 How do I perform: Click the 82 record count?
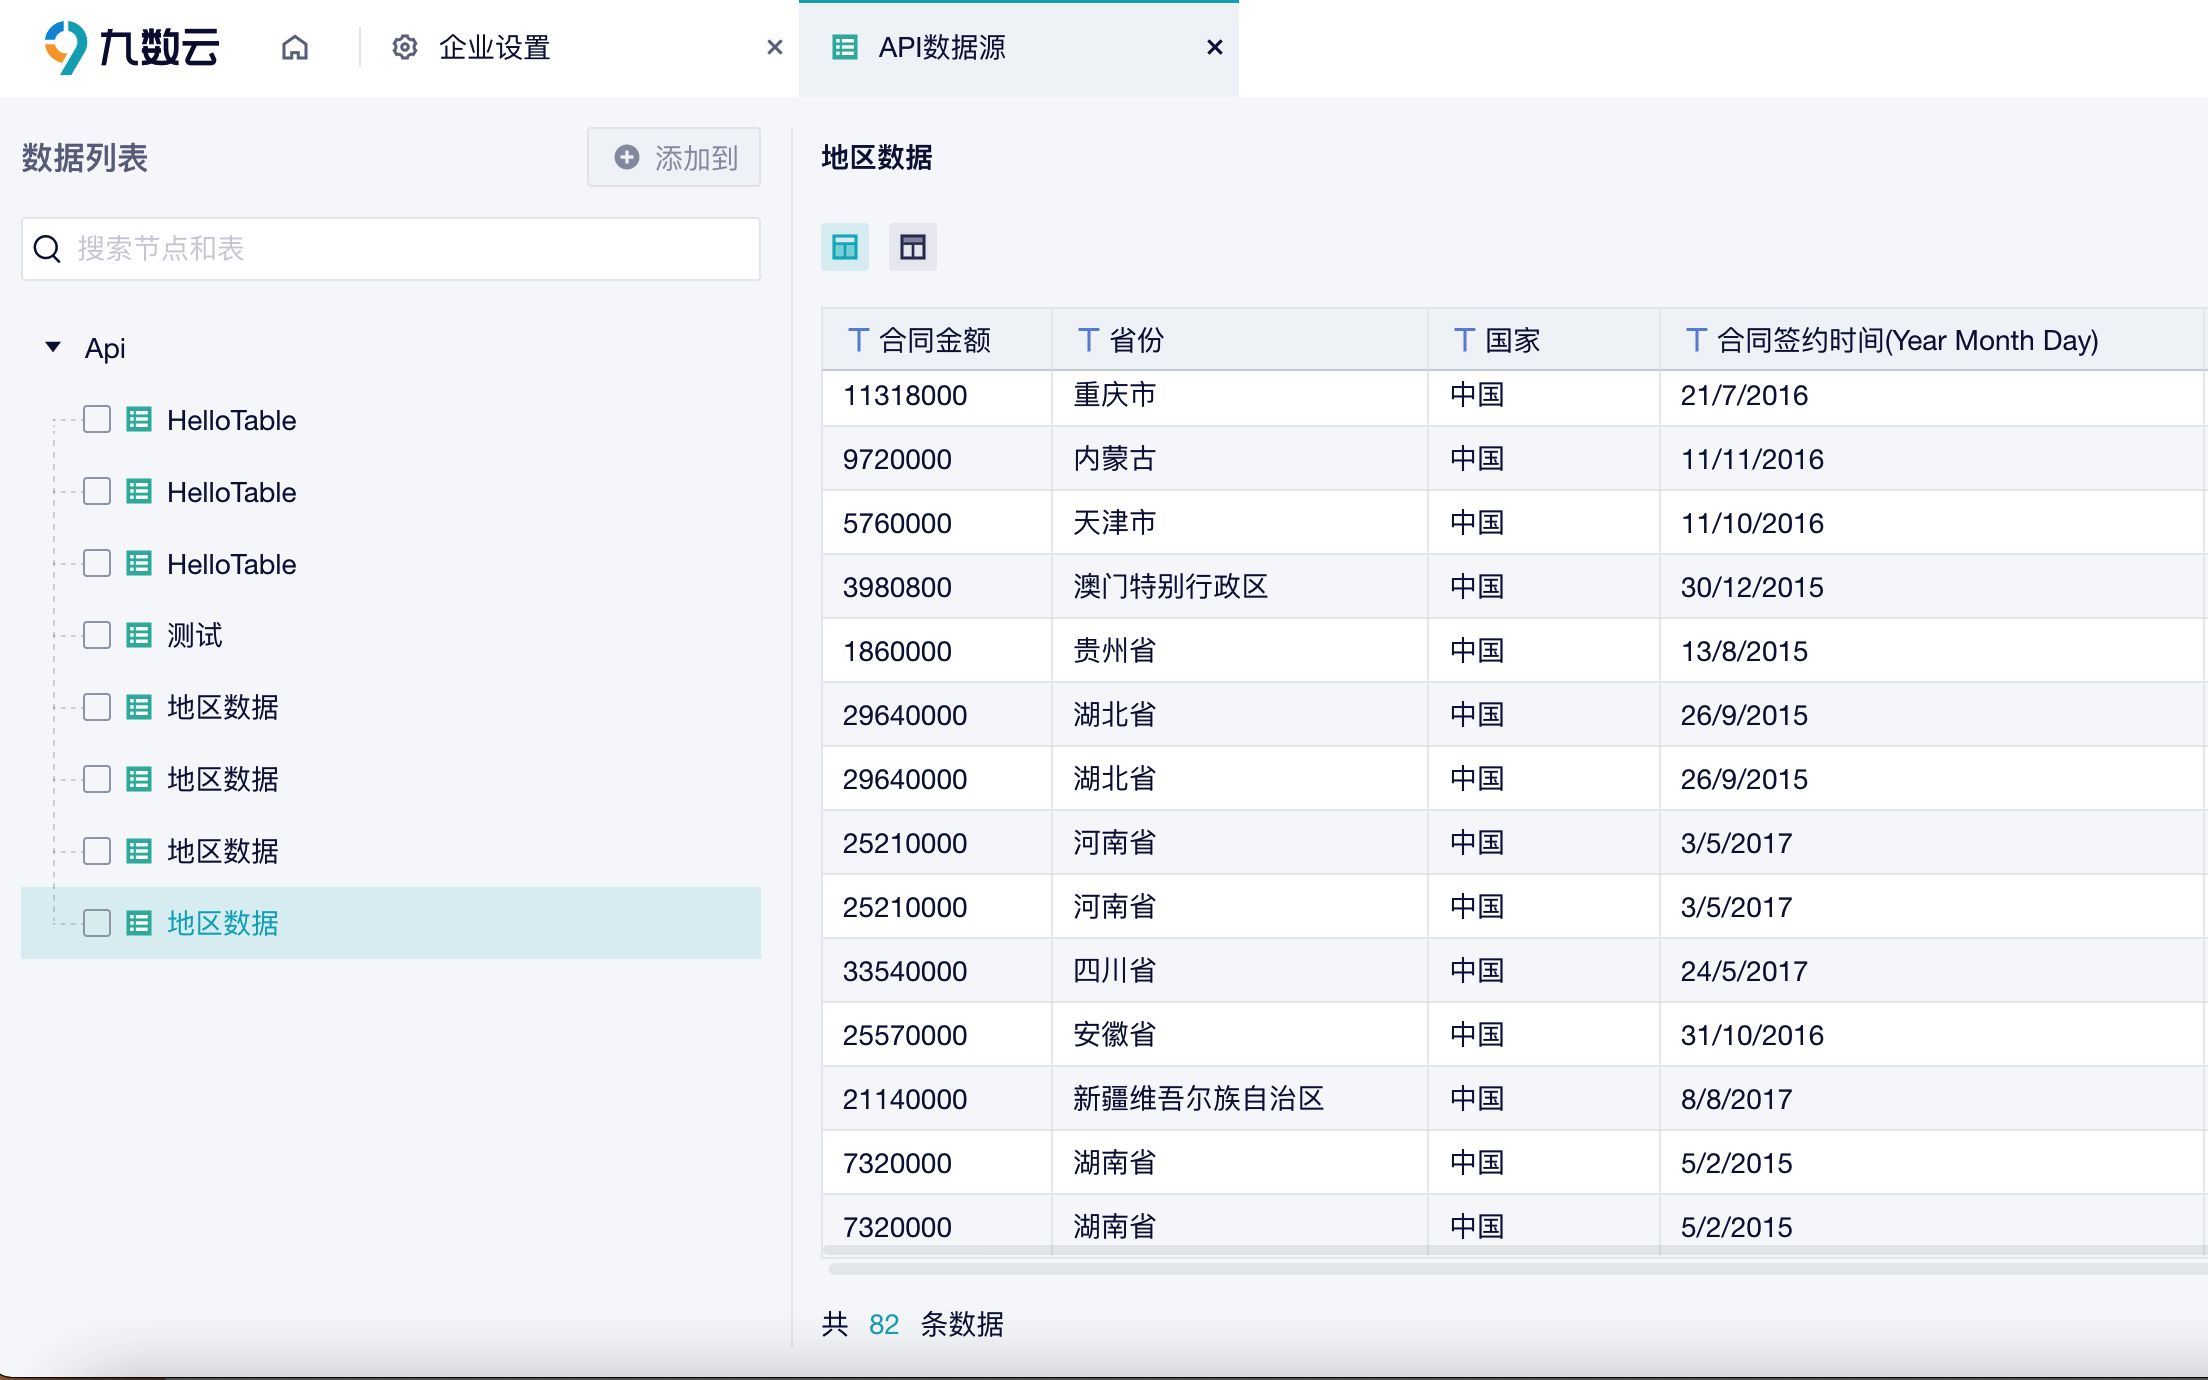point(884,1324)
